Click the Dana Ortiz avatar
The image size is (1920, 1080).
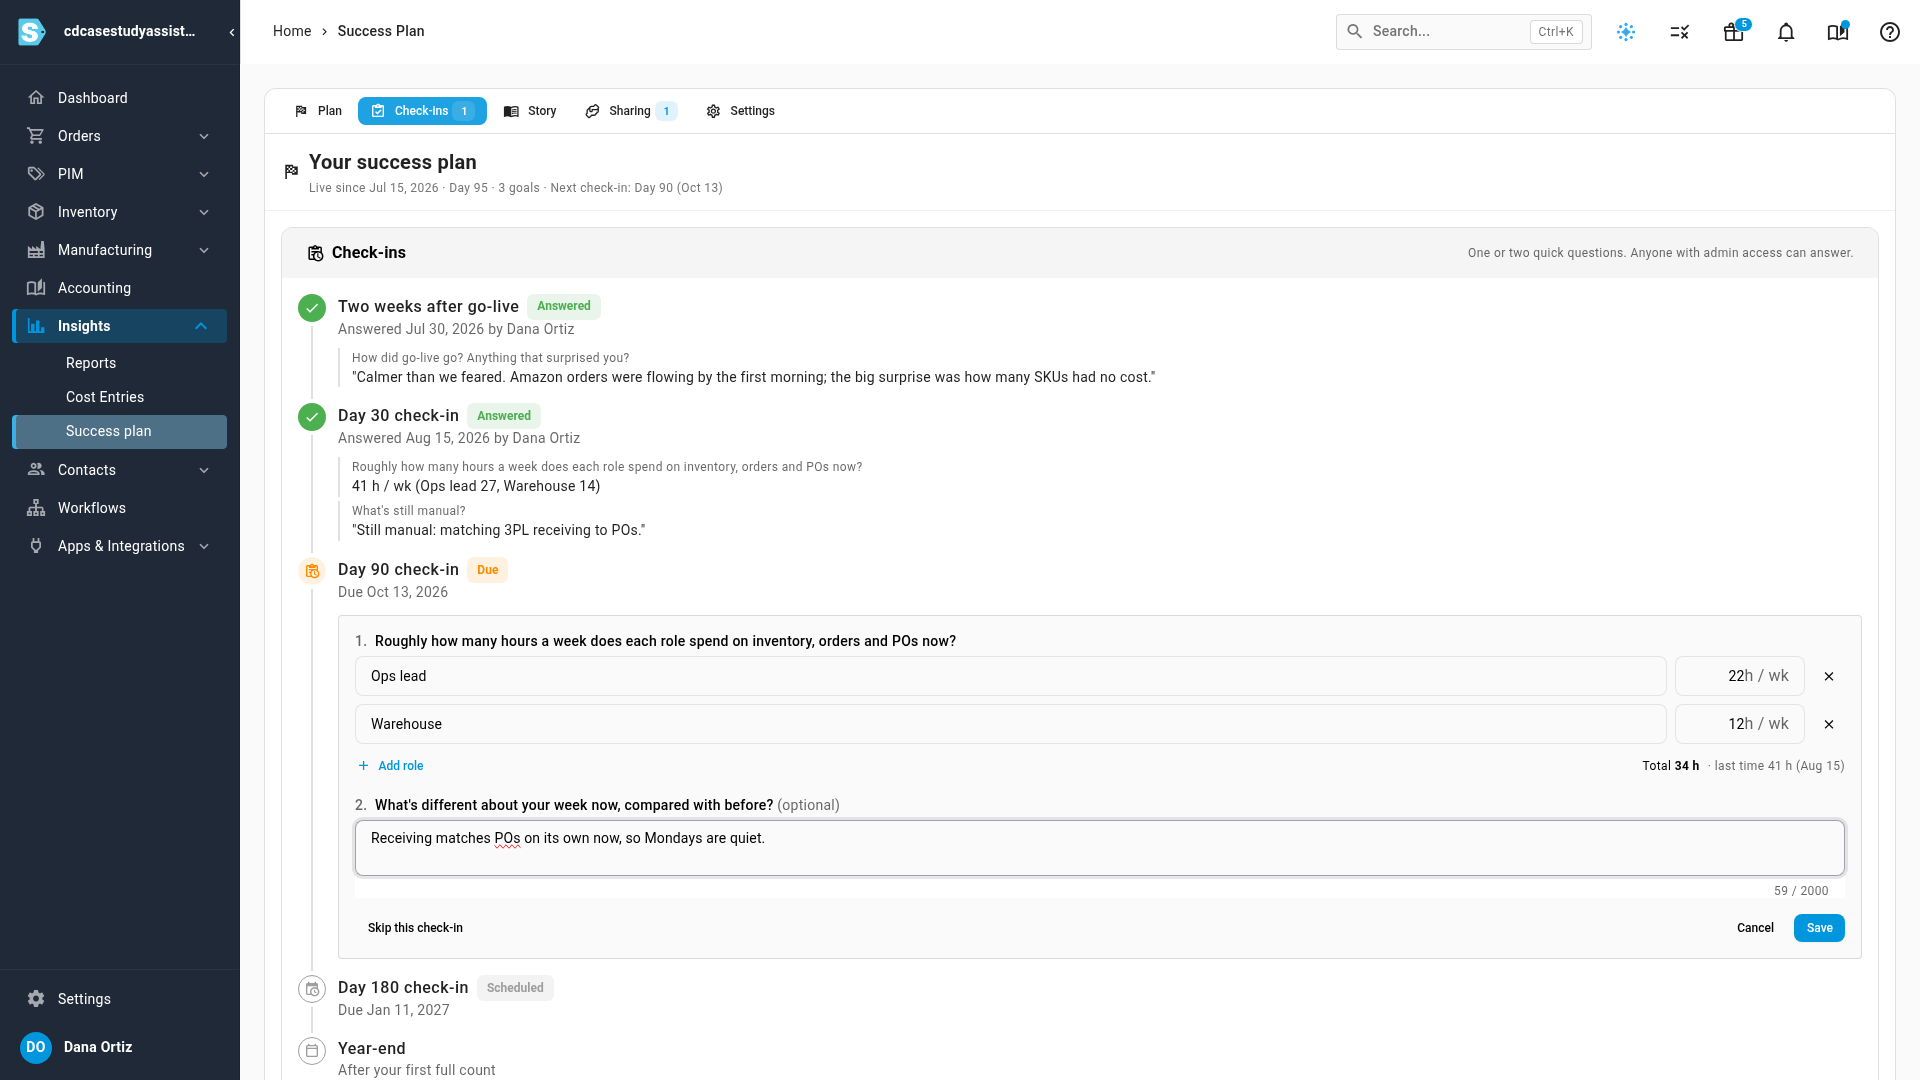(x=36, y=1047)
